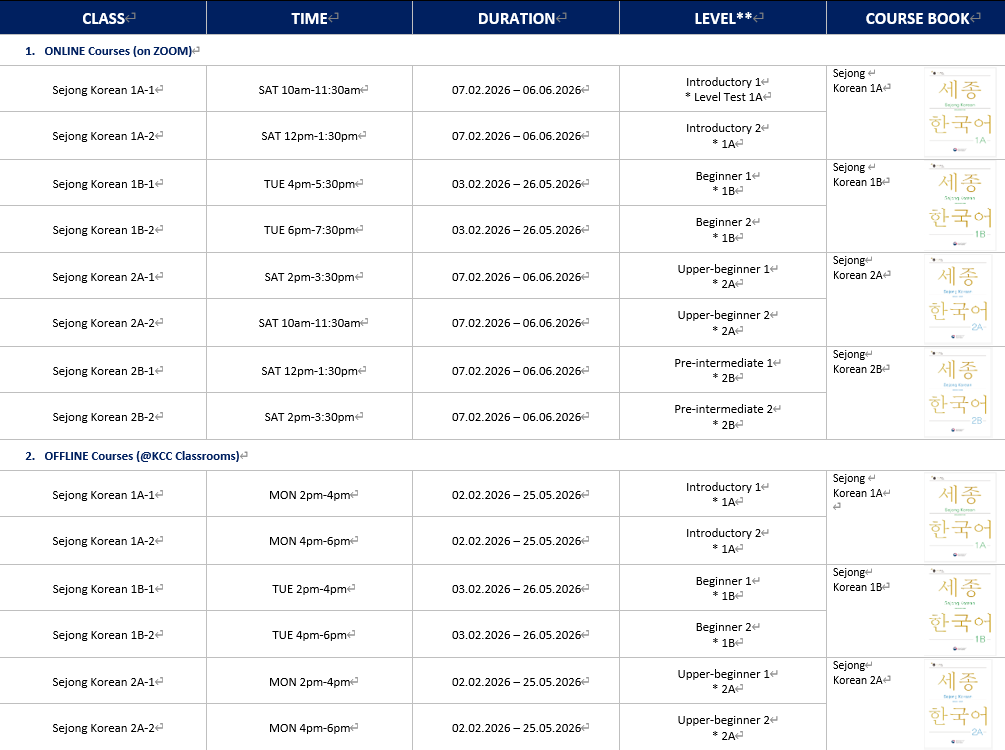
Task: Click the offline Sejong Korean 2A book cover
Action: (x=959, y=703)
